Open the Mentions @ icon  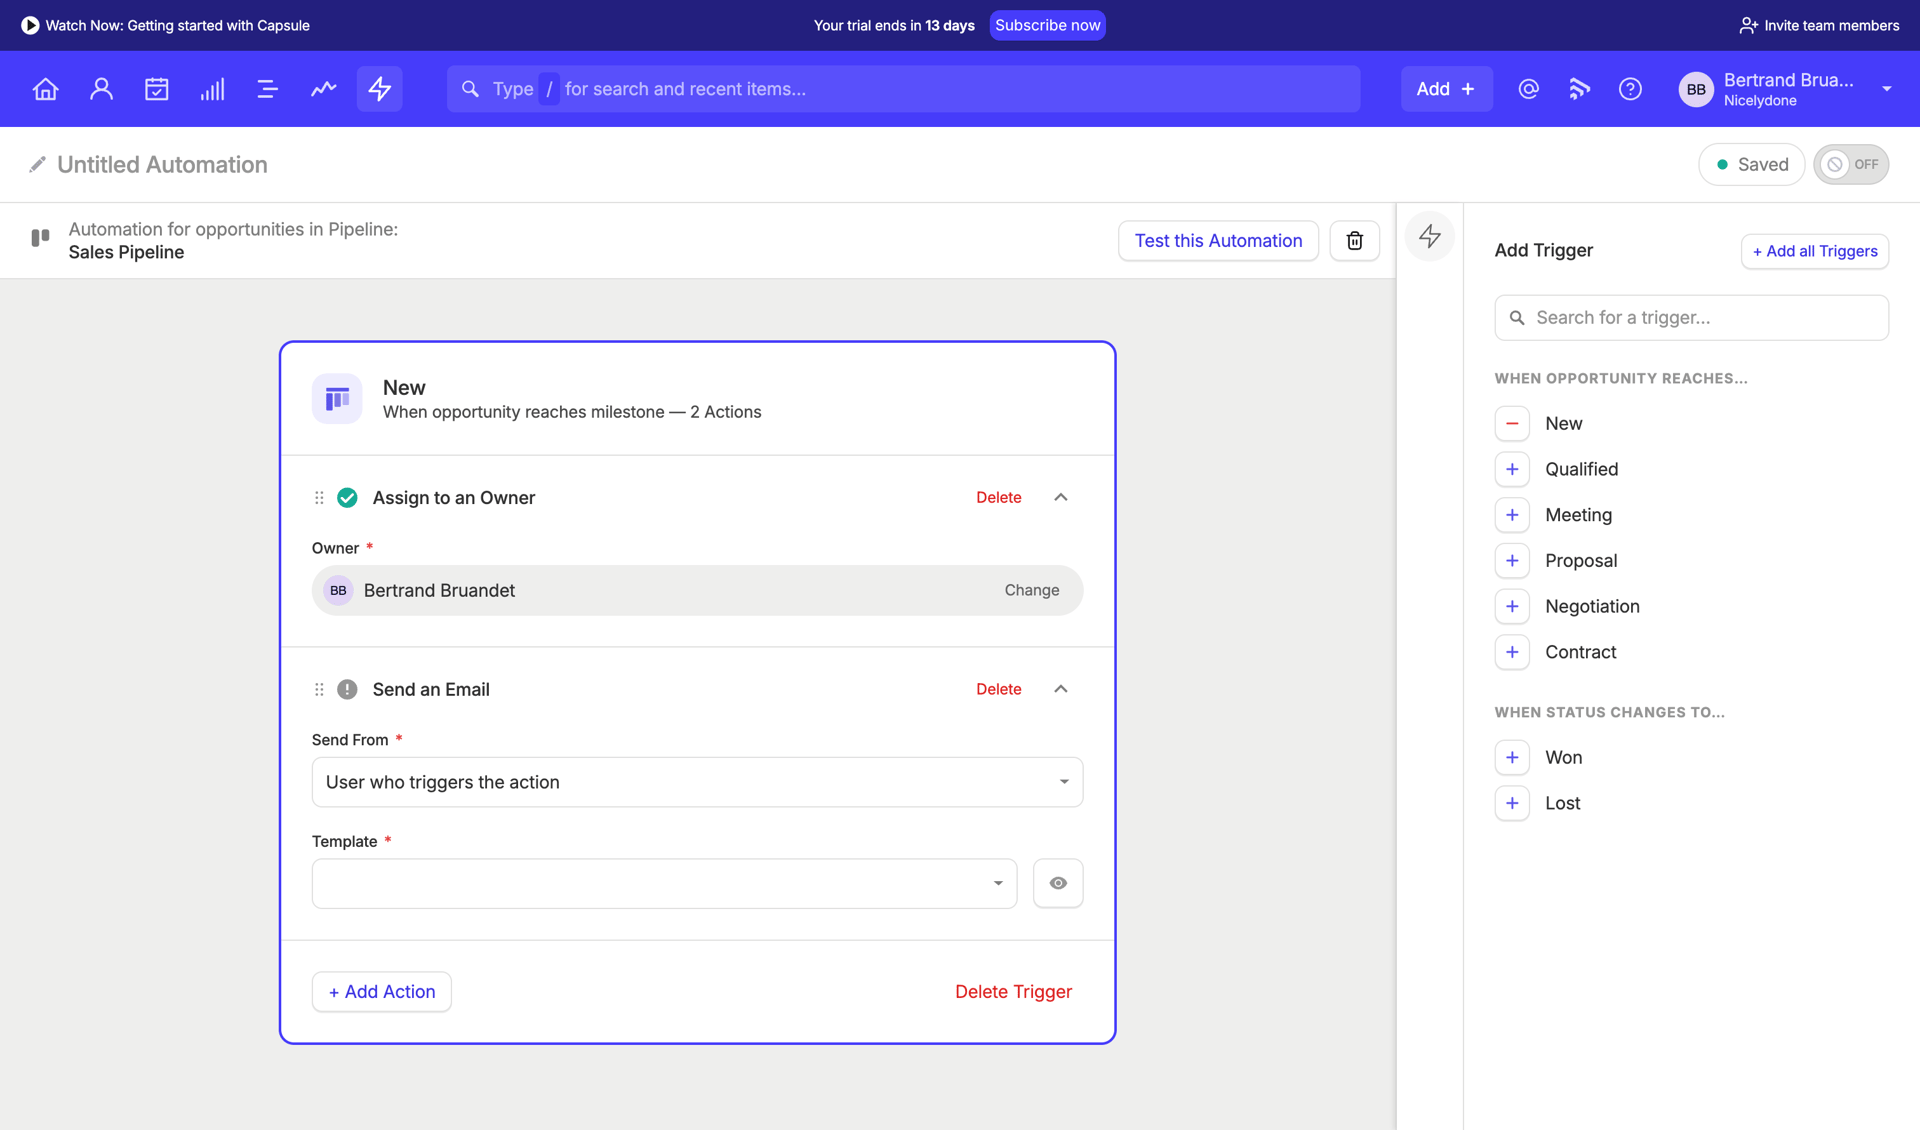tap(1528, 88)
